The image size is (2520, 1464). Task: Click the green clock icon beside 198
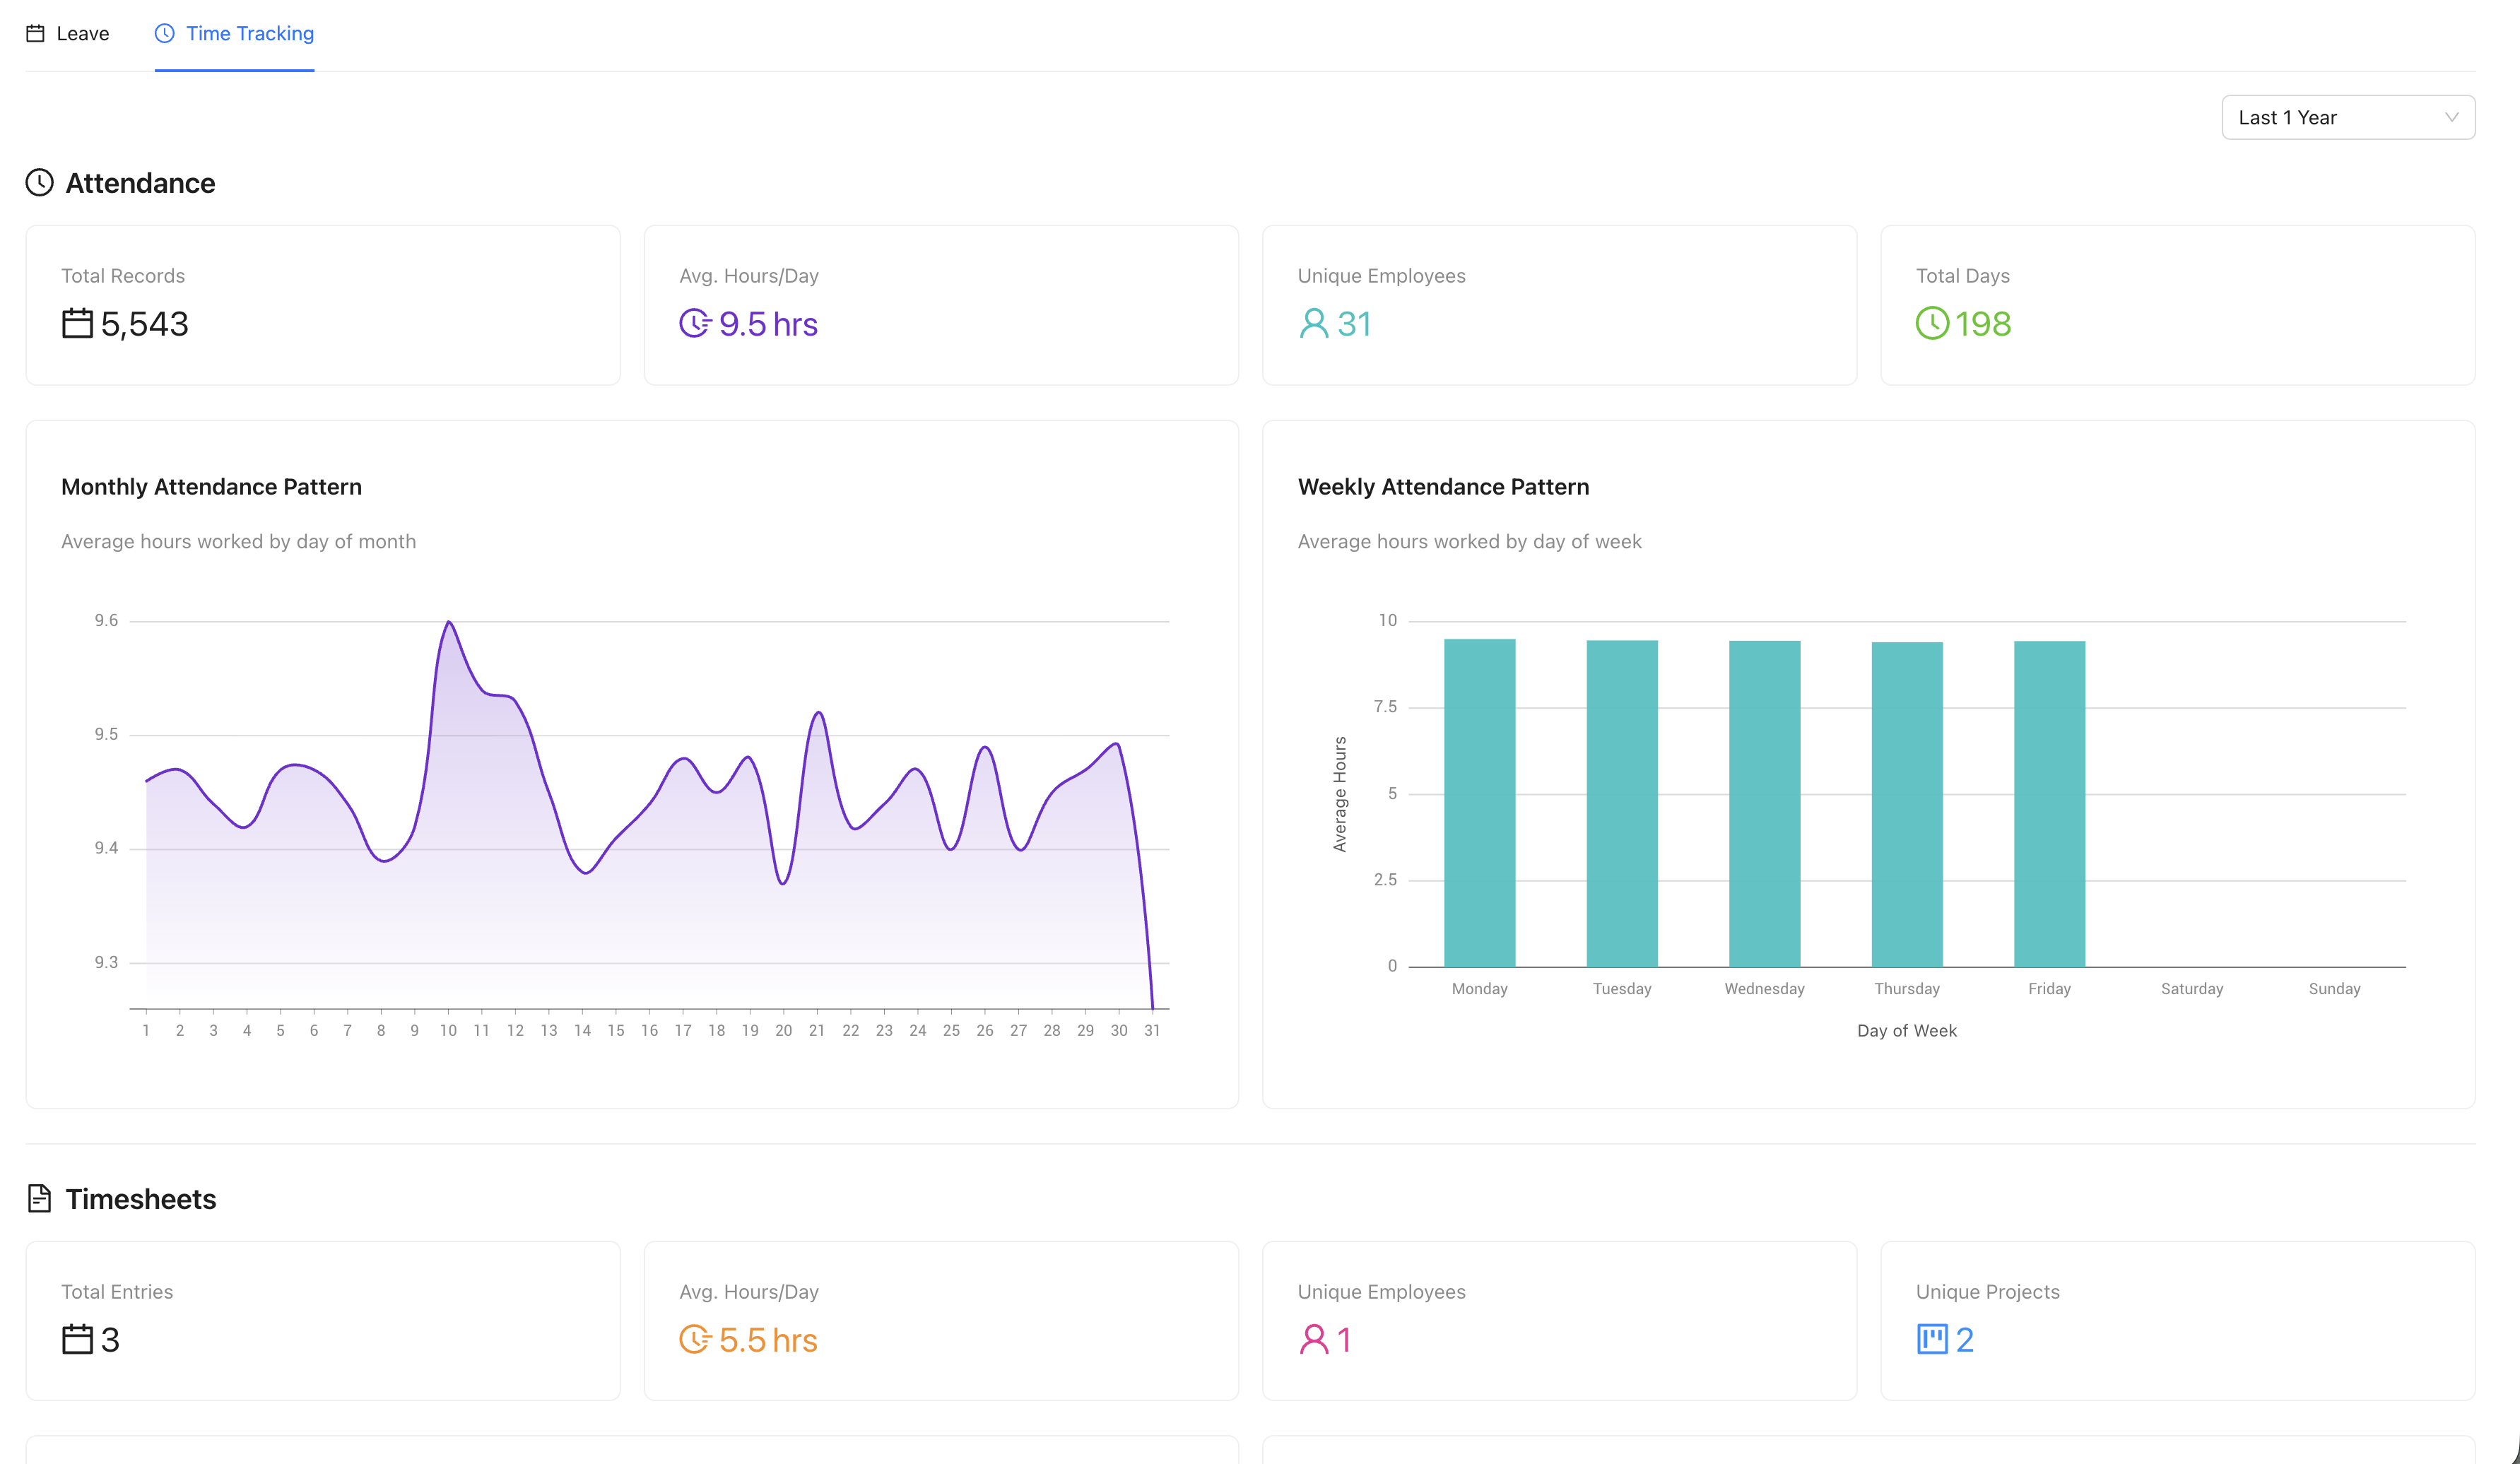[x=1932, y=324]
